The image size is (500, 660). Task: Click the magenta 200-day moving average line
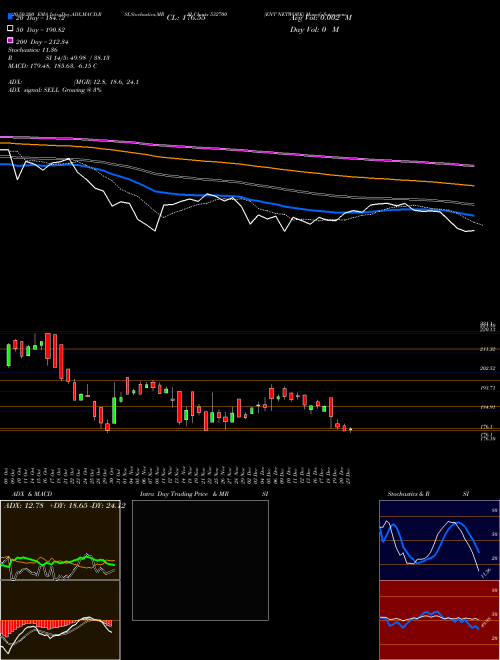(x=236, y=150)
